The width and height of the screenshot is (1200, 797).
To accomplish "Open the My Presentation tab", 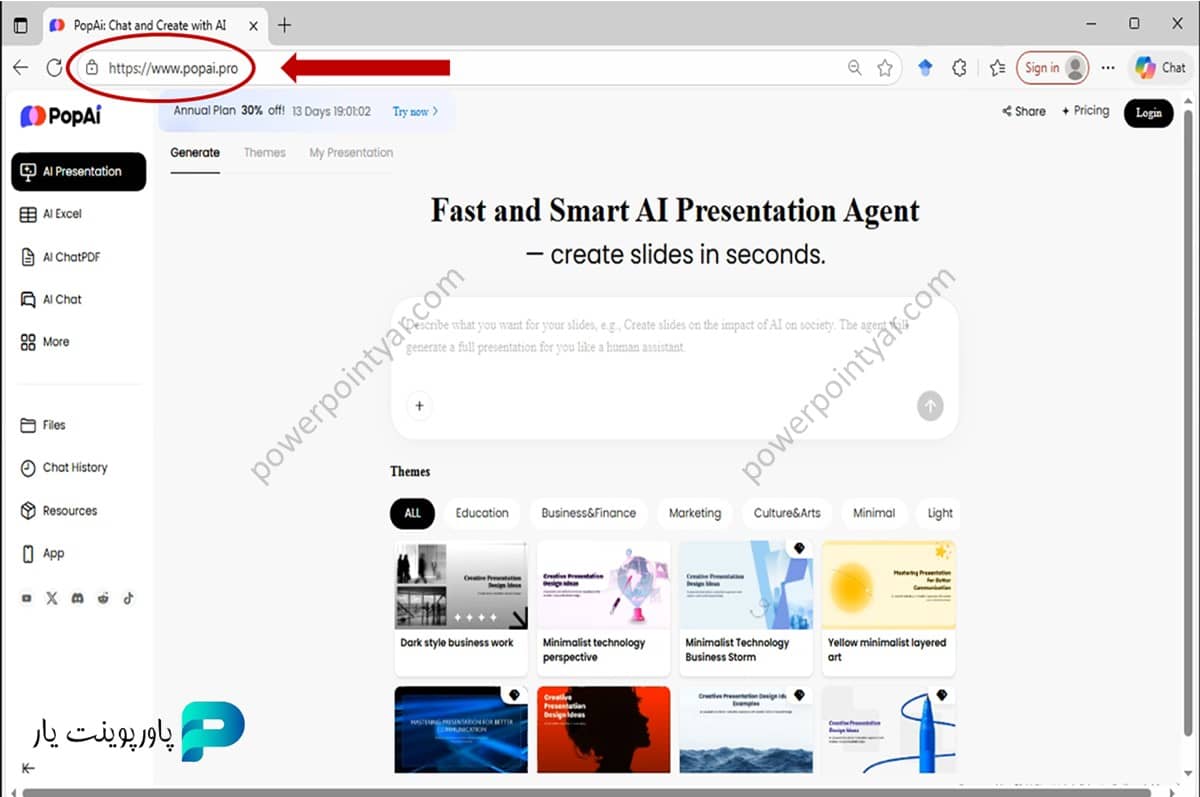I will [x=350, y=152].
